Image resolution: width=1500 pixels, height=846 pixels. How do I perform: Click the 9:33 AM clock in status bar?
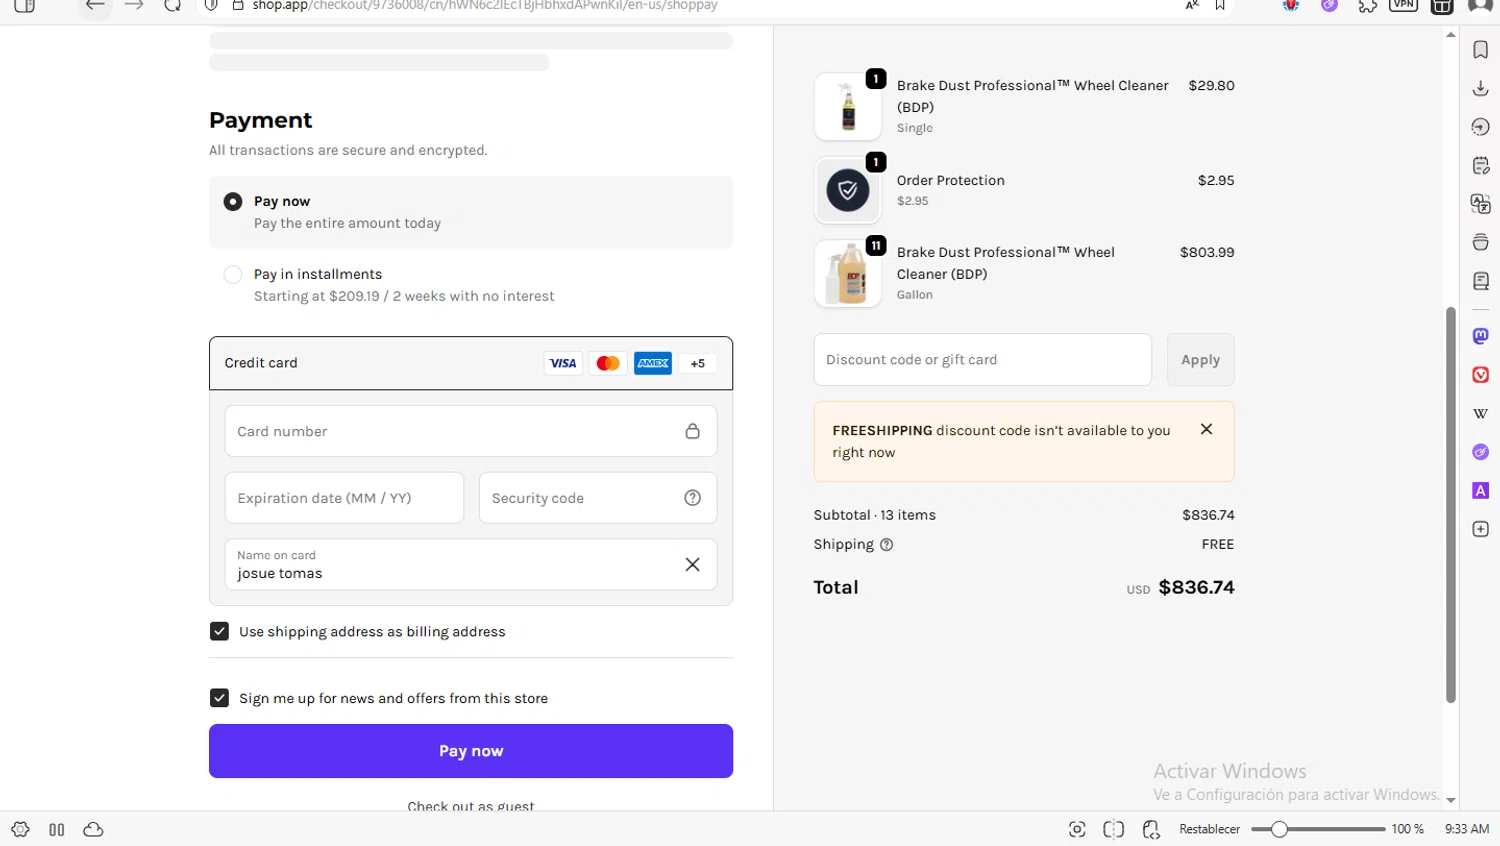1467,829
